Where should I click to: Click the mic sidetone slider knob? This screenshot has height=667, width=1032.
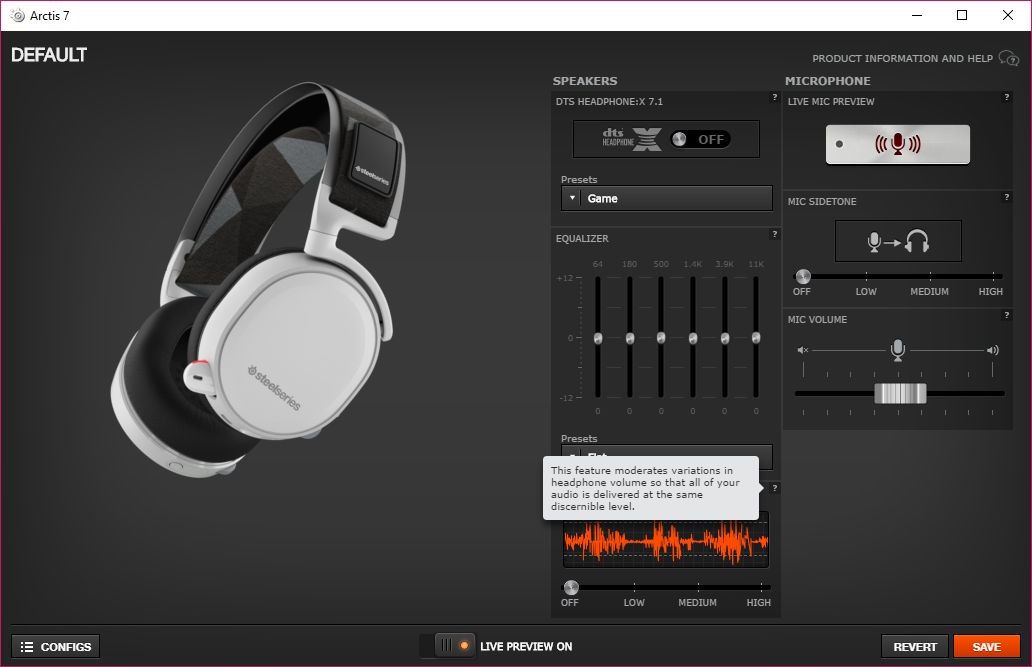point(802,276)
